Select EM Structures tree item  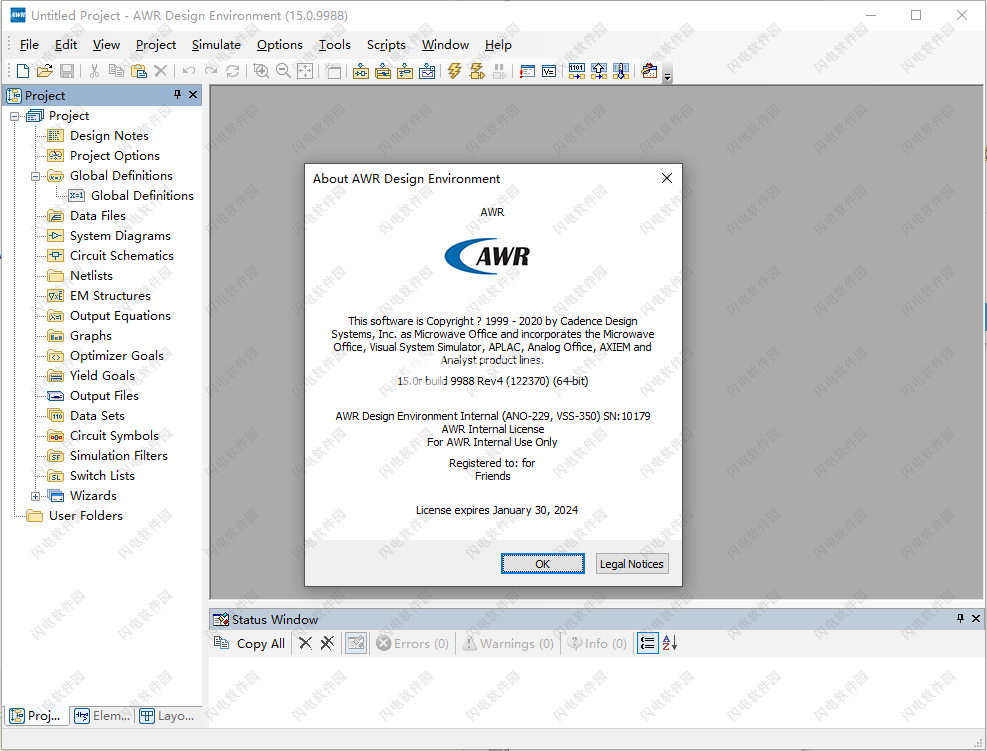110,296
